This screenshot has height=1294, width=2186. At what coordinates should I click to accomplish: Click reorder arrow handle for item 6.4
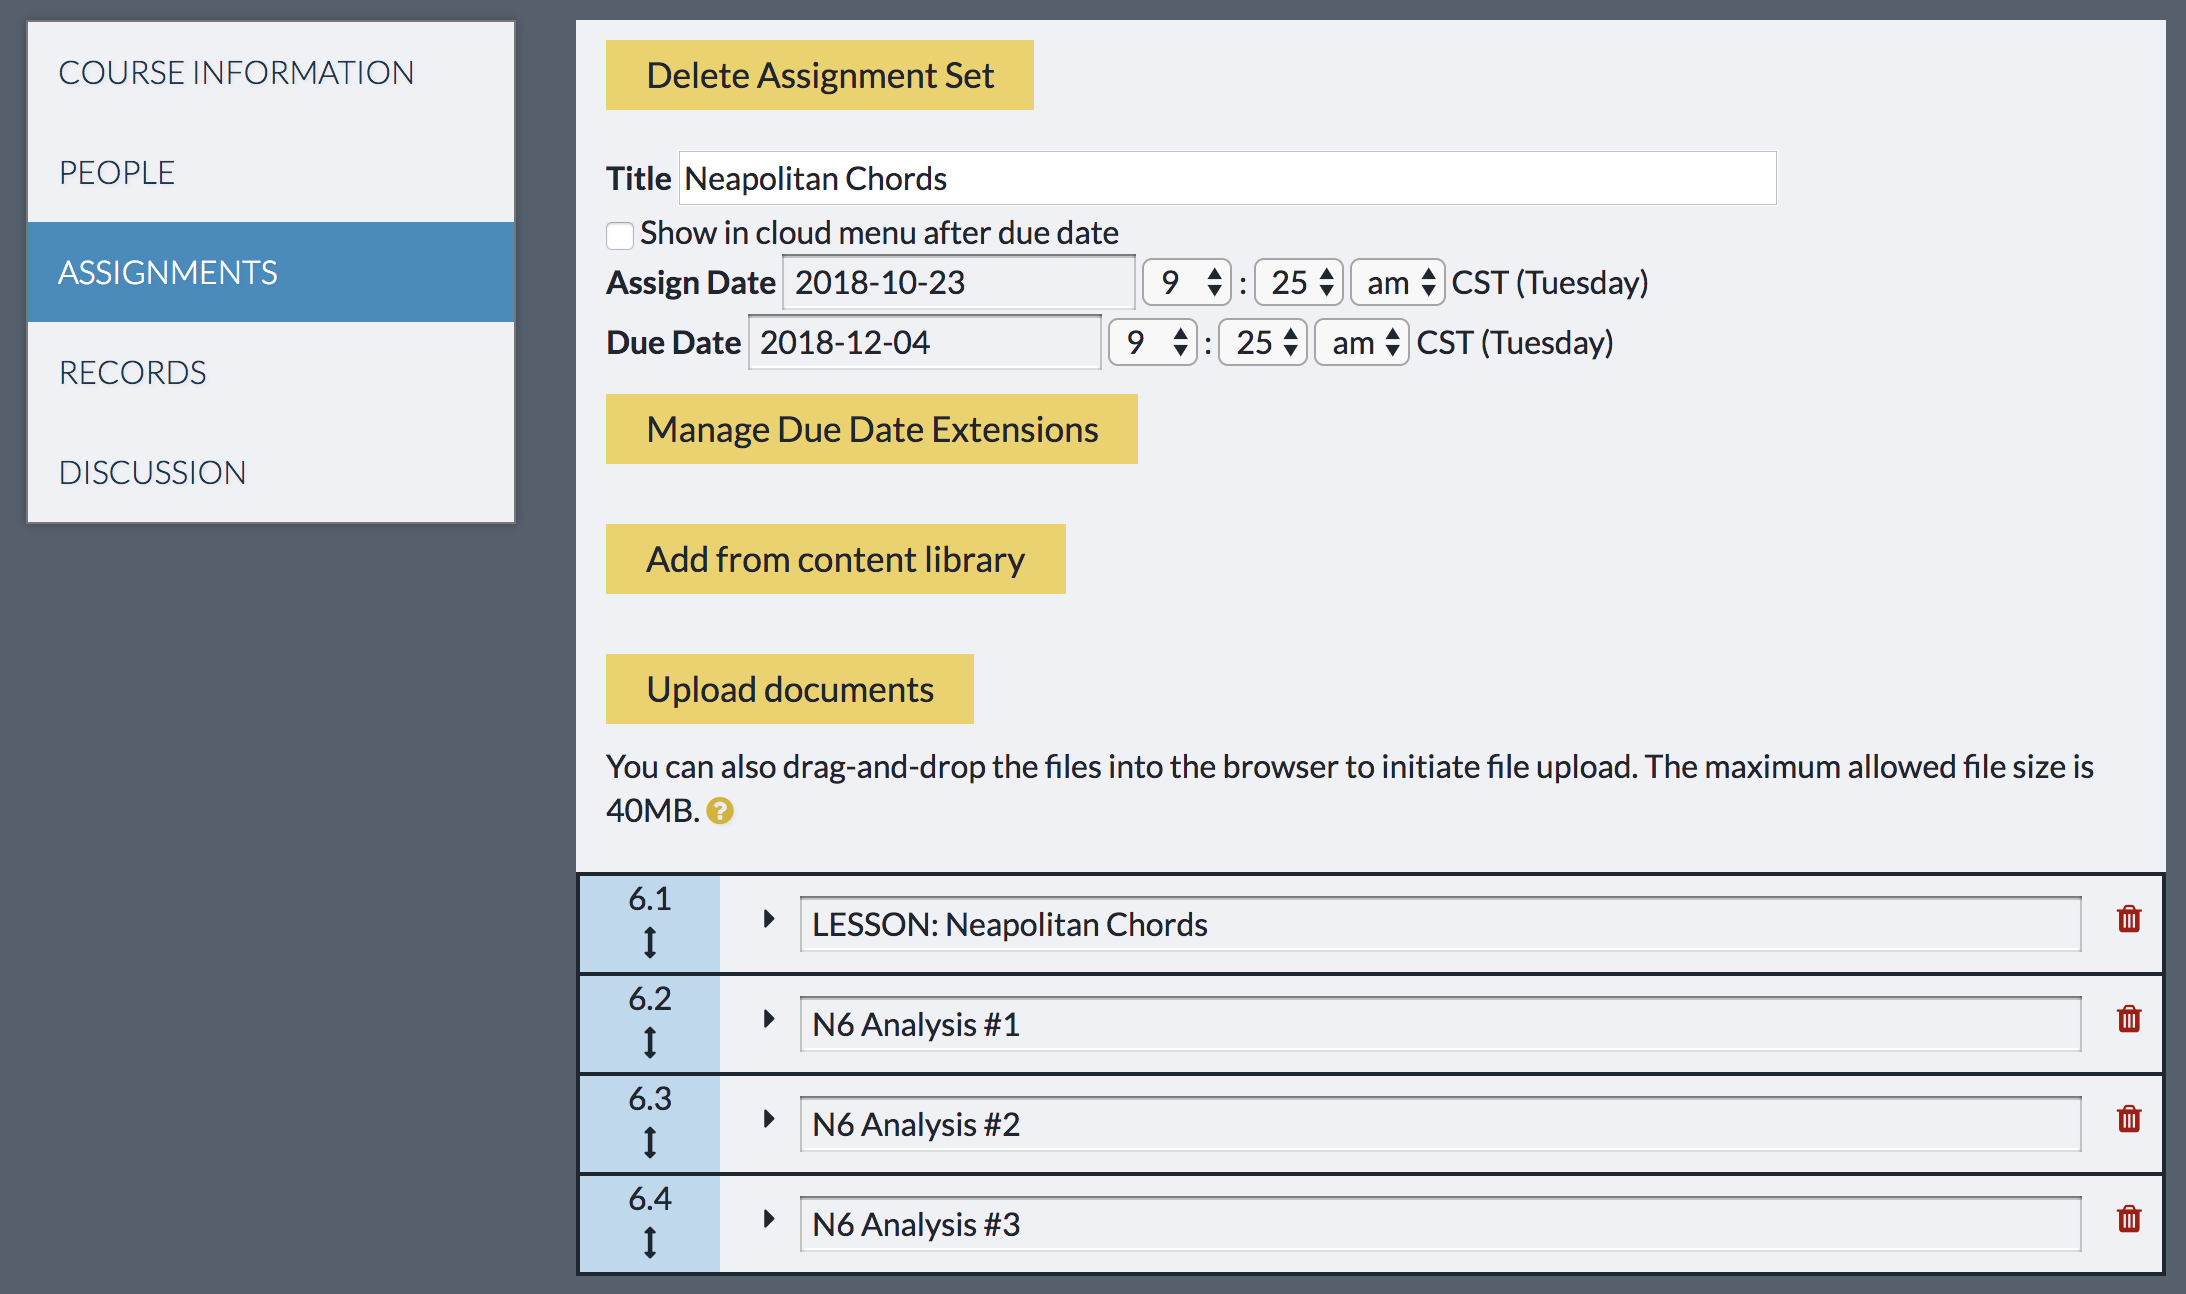650,1242
